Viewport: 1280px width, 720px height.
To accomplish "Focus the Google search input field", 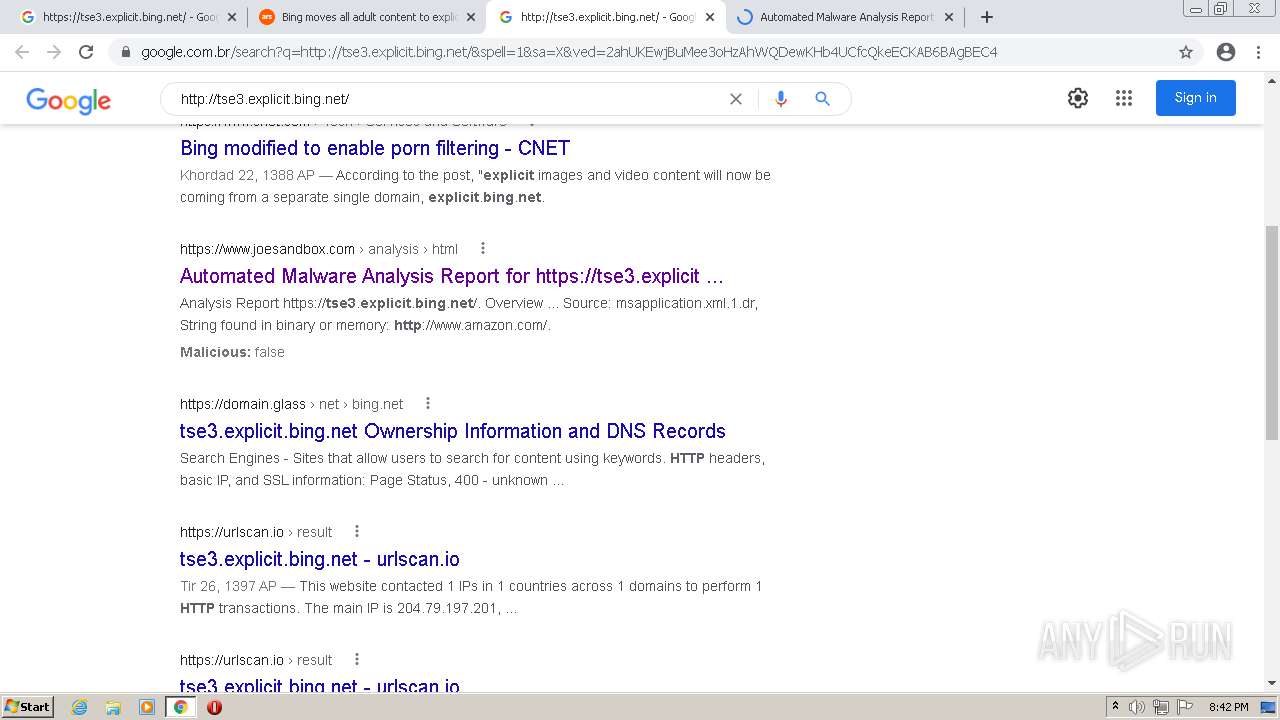I will [x=450, y=99].
